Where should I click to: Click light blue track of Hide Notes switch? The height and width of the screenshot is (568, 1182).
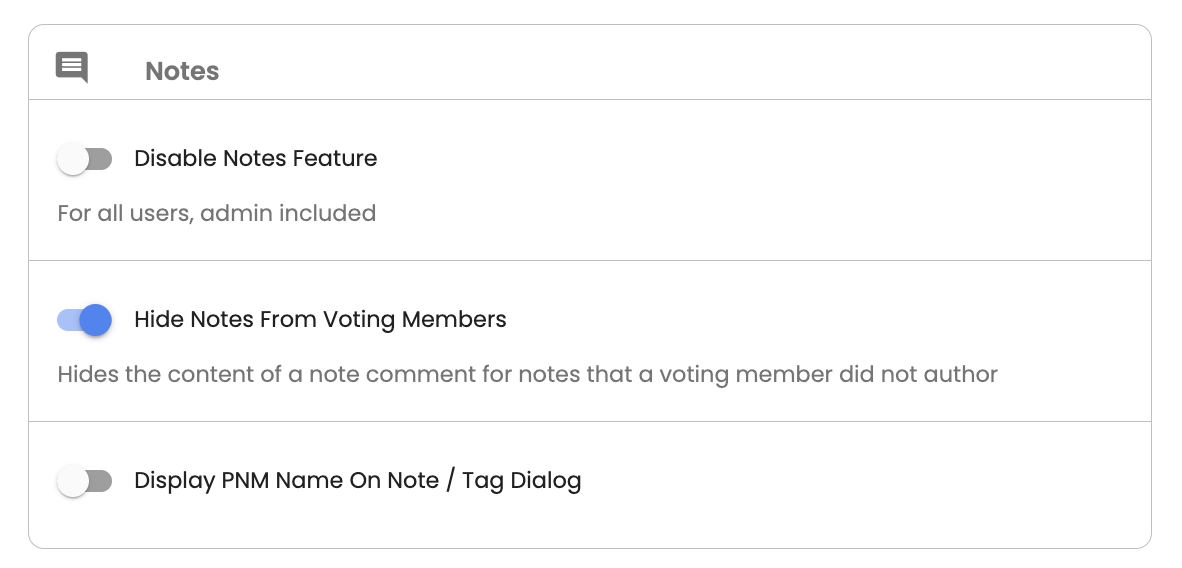pyautogui.click(x=68, y=320)
